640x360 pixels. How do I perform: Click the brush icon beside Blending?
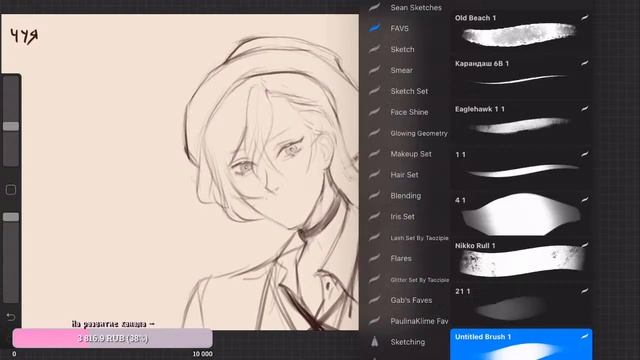pos(375,195)
